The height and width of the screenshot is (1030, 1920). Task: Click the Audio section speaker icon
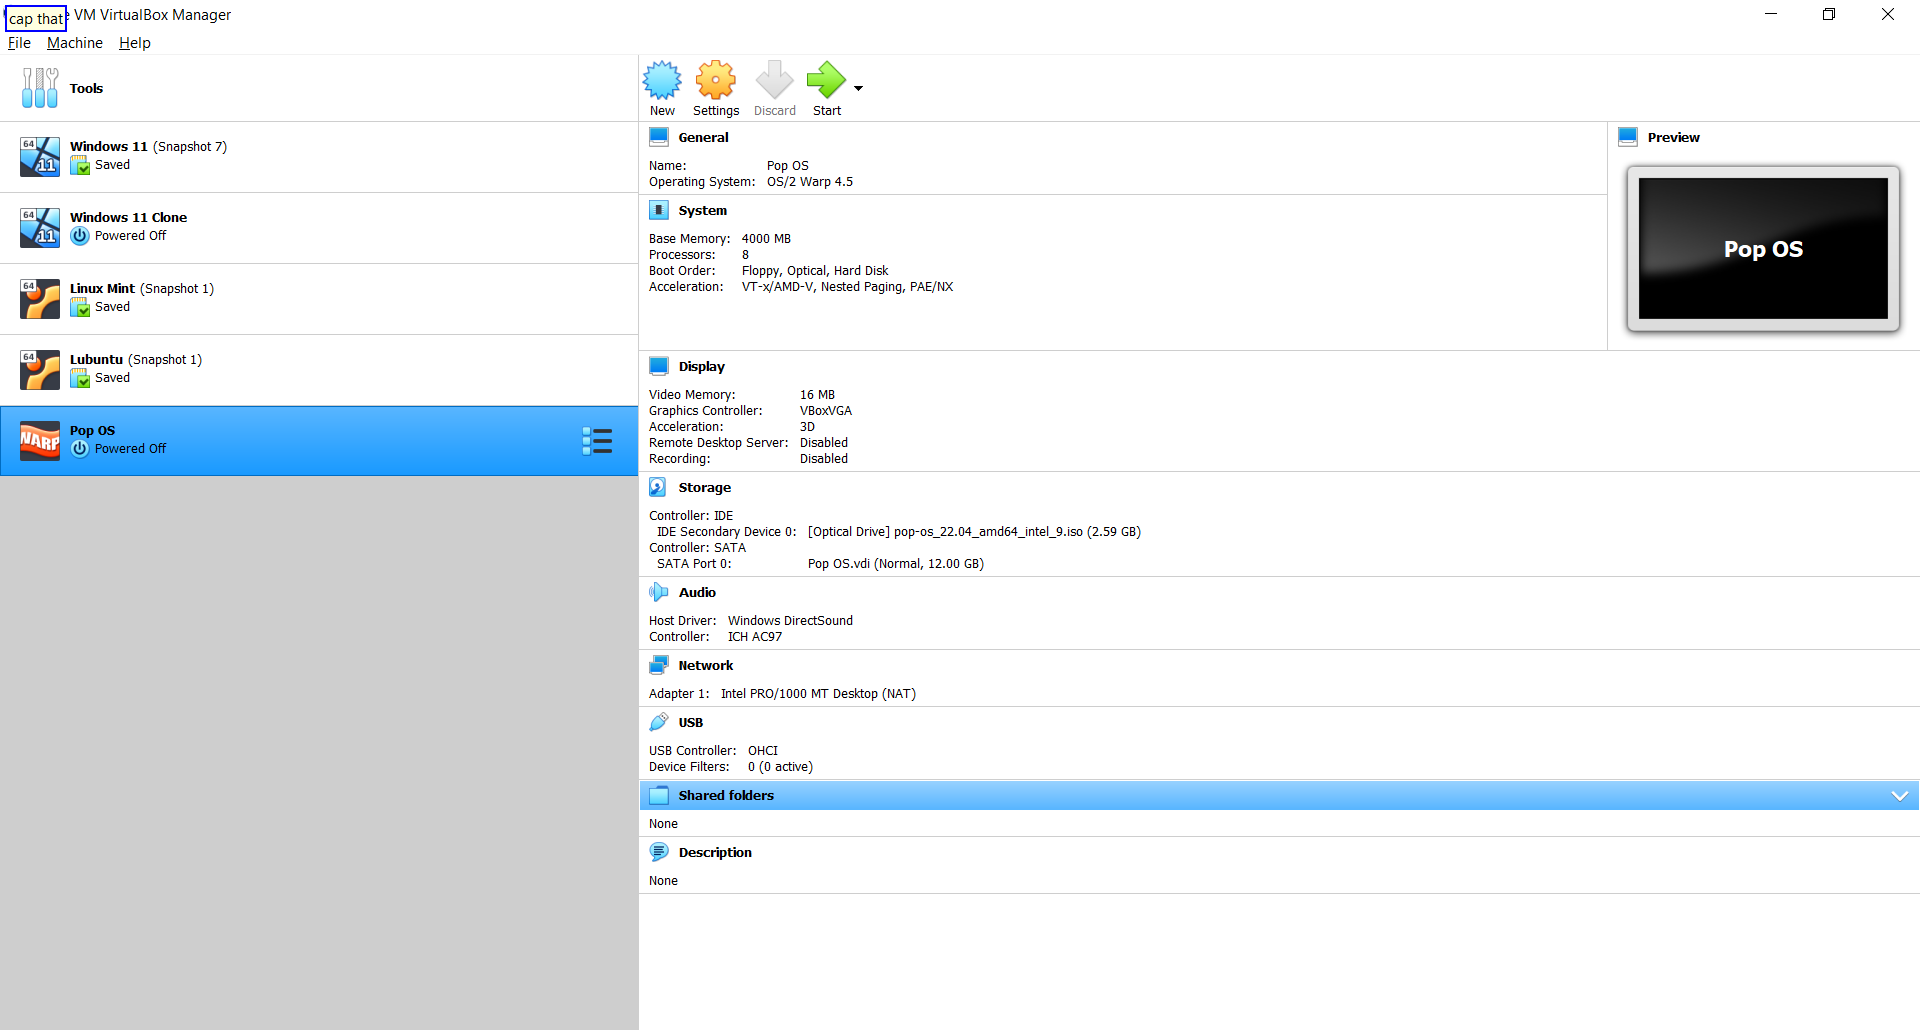(658, 592)
